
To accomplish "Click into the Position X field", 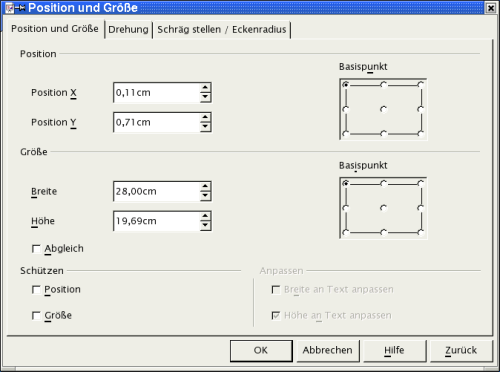I will click(x=157, y=93).
